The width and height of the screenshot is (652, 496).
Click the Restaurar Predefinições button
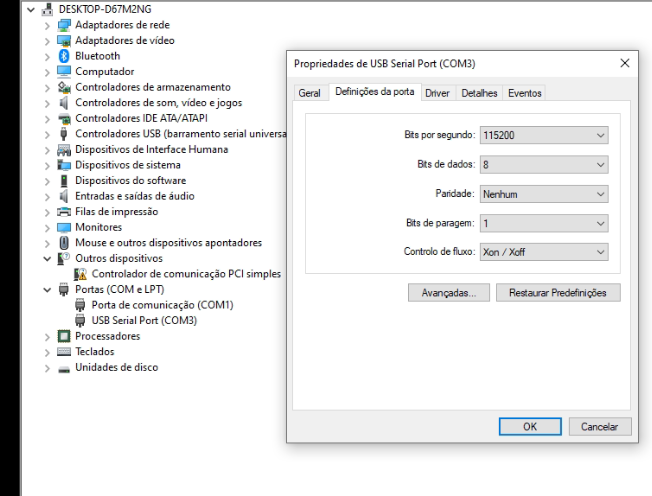point(564,293)
